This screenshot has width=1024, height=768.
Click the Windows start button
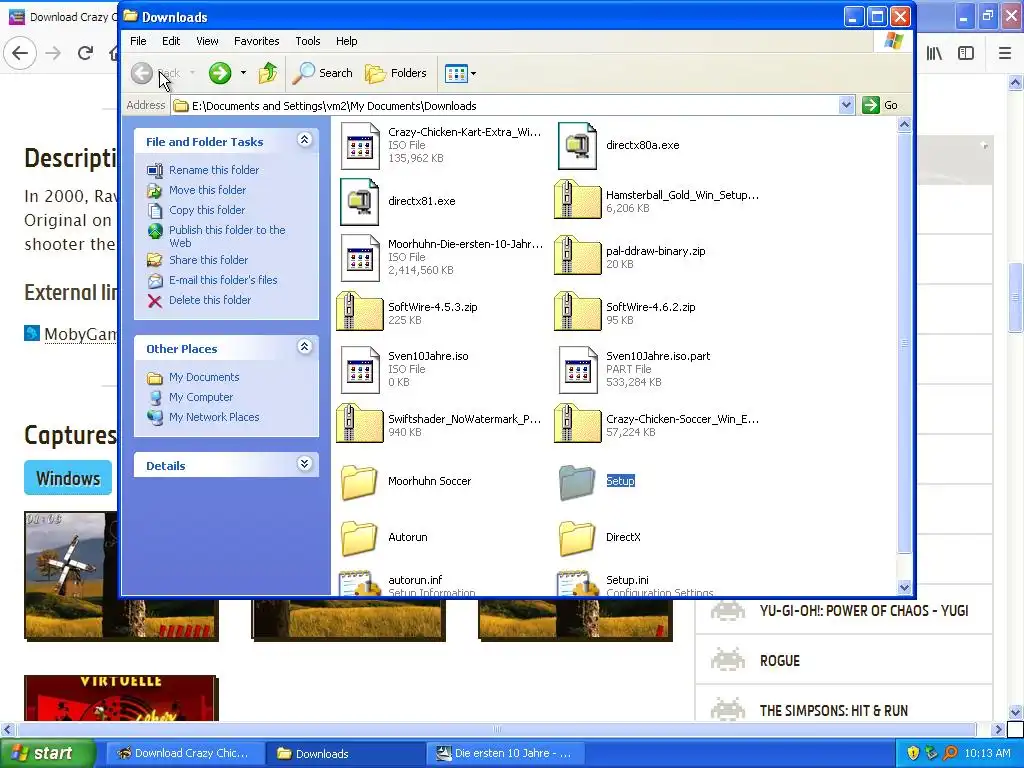[x=46, y=753]
